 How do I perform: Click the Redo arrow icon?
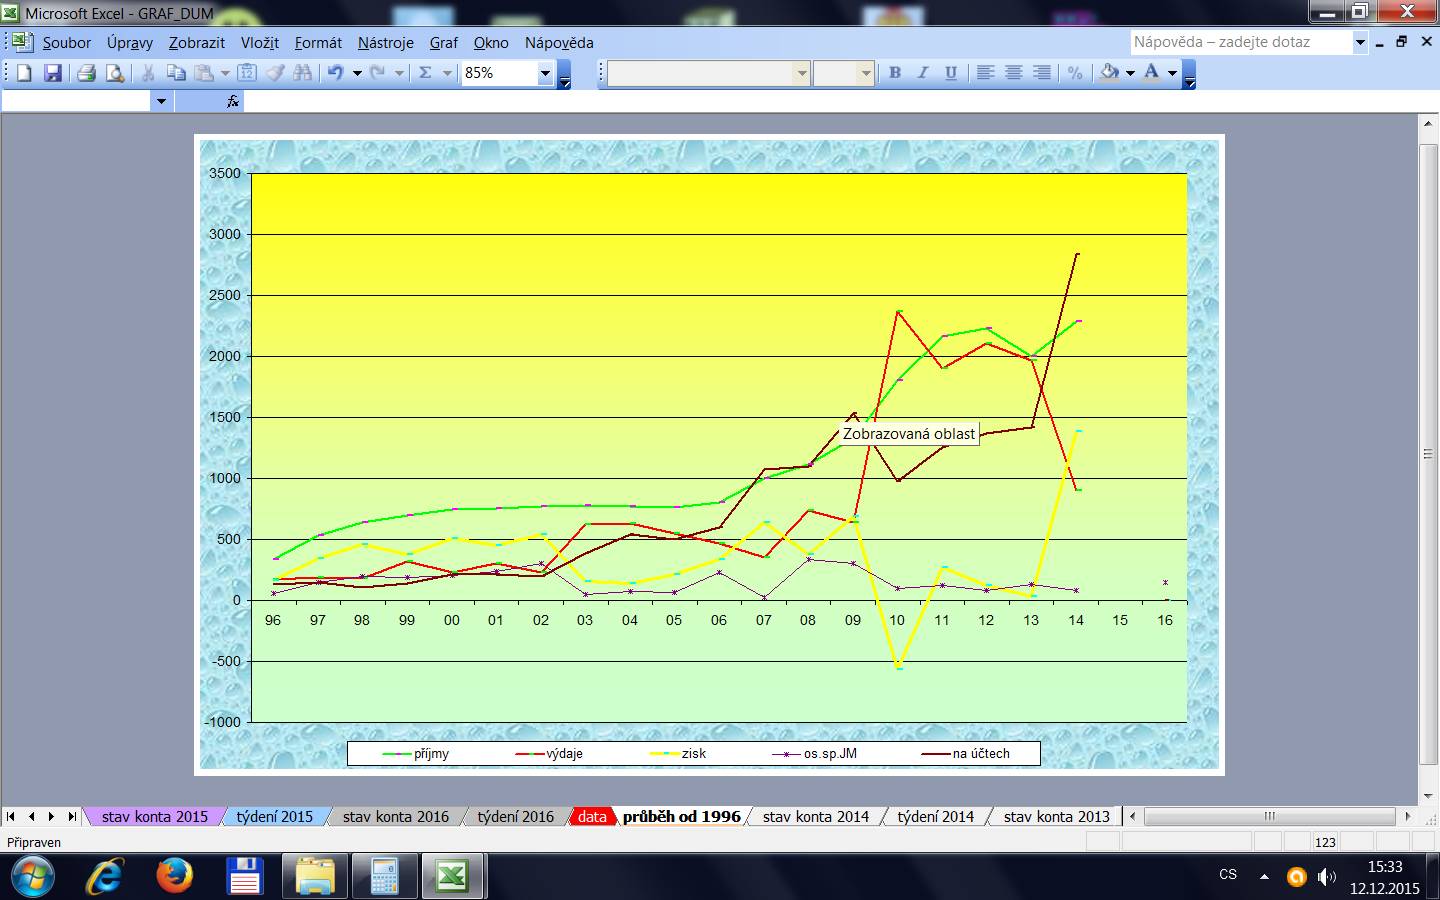click(x=377, y=73)
